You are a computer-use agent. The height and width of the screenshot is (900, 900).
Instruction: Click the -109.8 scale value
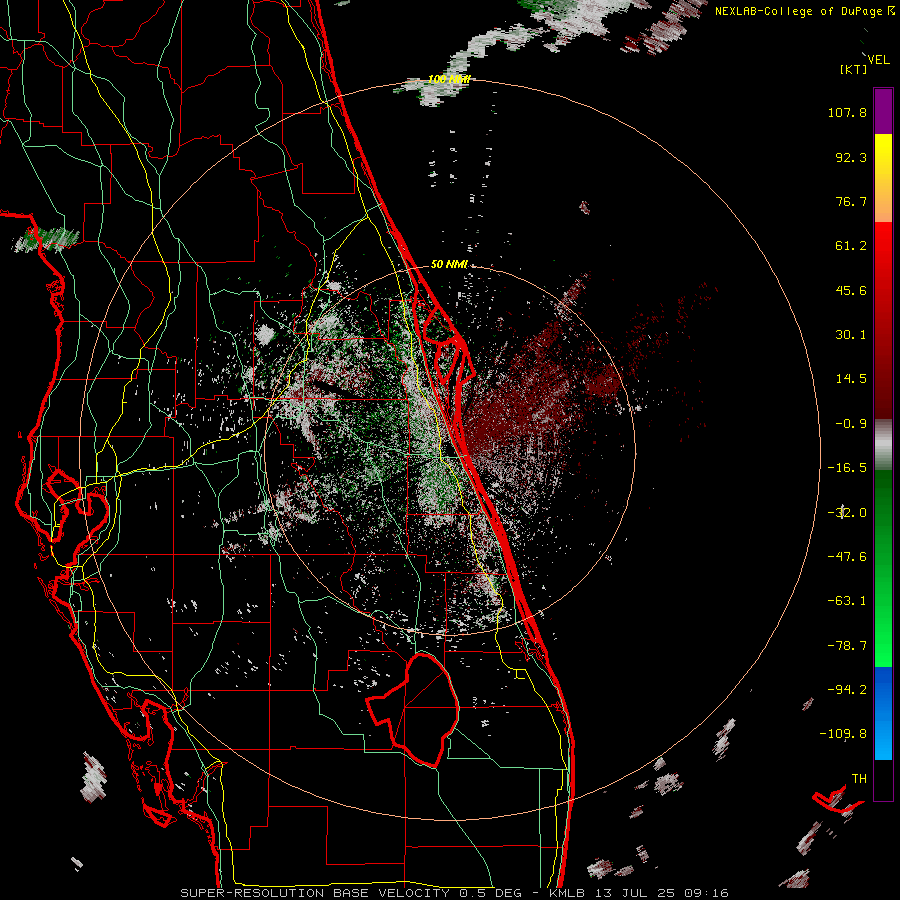(x=843, y=734)
